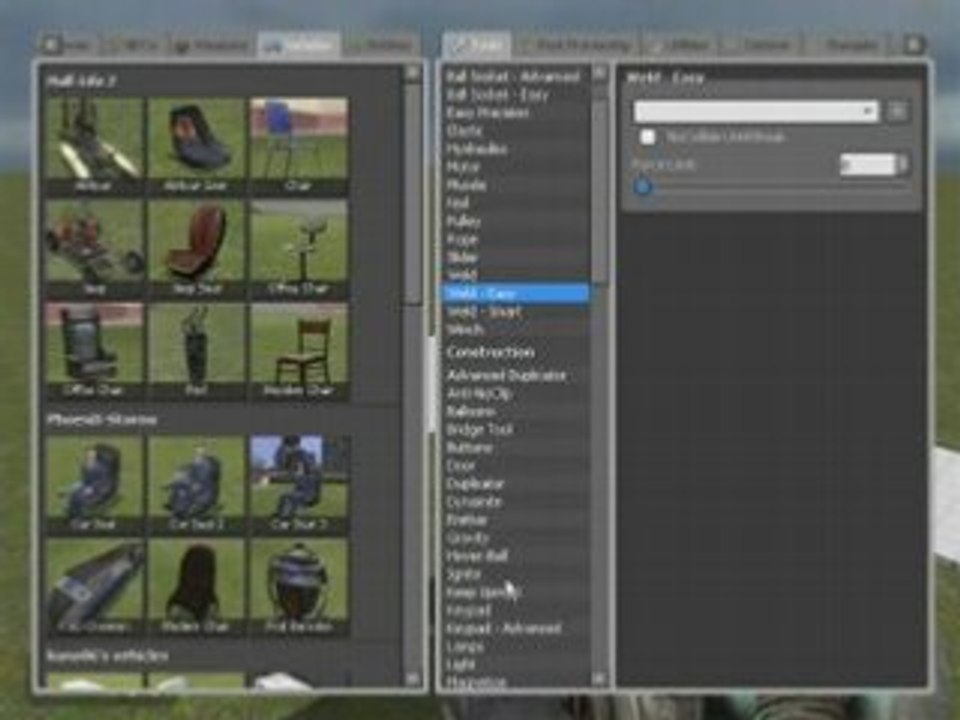Spawn the blue Chair thumbnail
Image resolution: width=960 pixels, height=720 pixels.
click(x=299, y=146)
